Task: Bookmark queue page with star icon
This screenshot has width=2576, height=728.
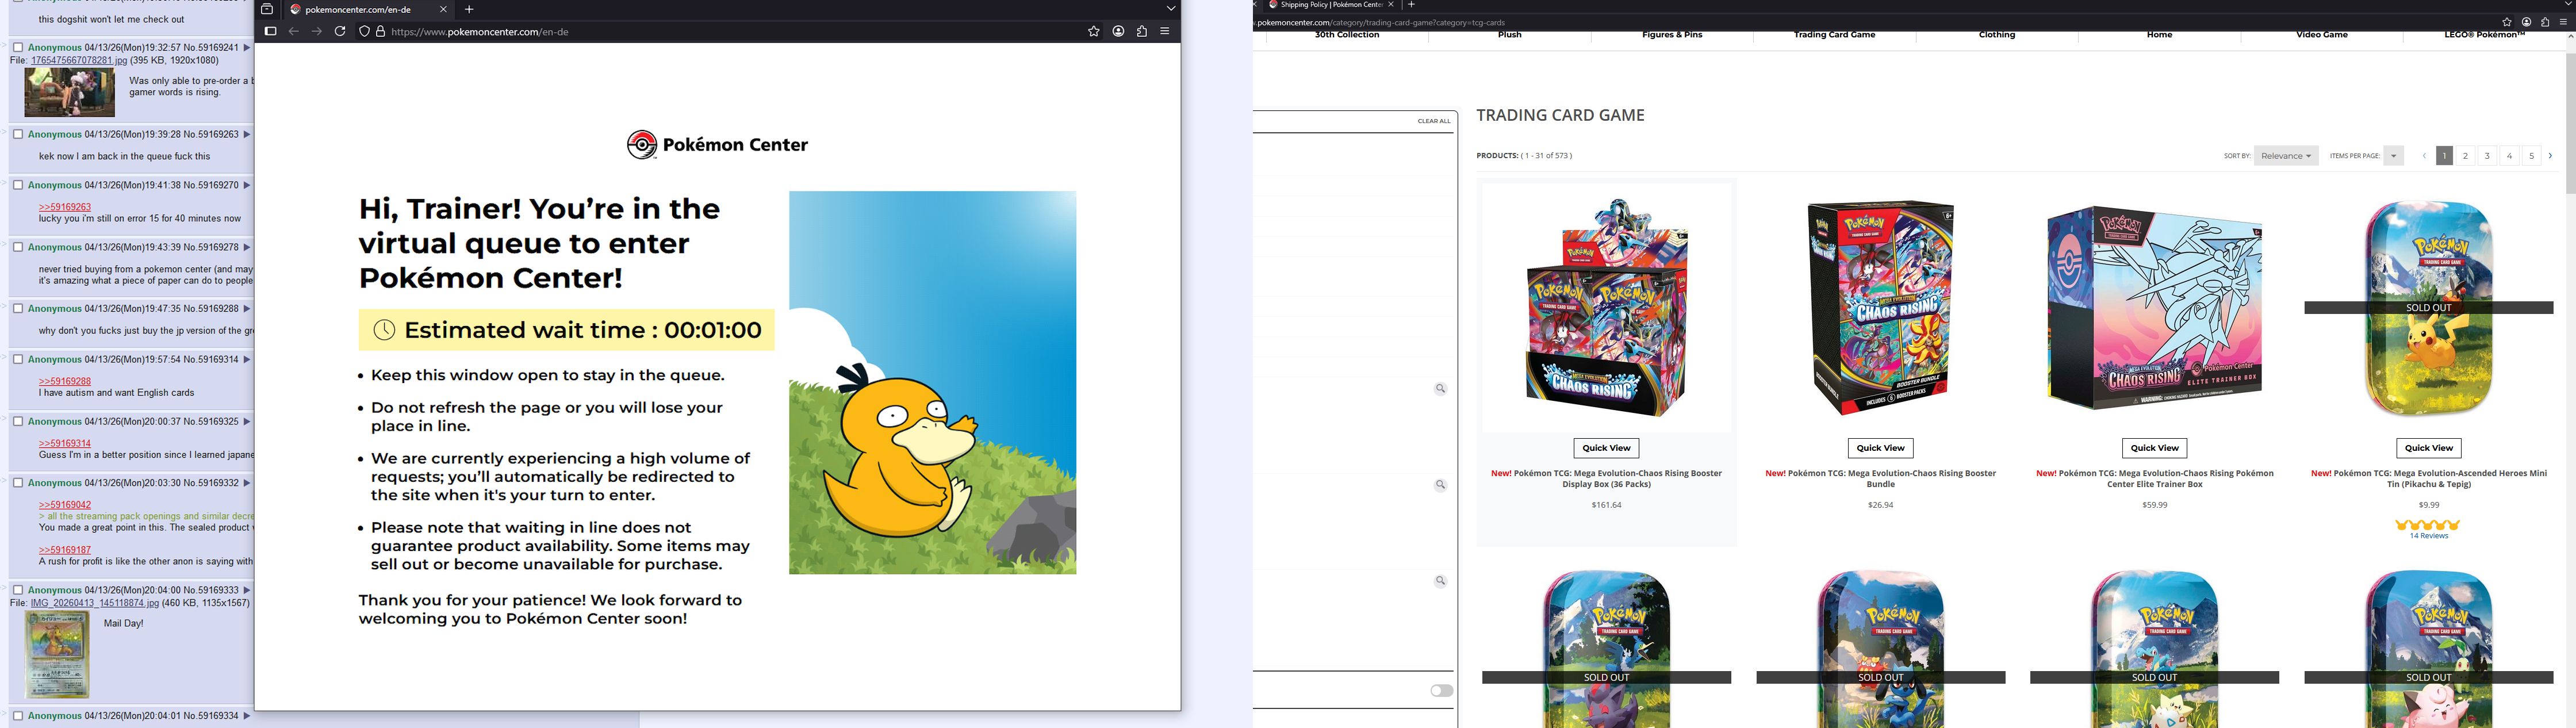Action: click(1093, 32)
